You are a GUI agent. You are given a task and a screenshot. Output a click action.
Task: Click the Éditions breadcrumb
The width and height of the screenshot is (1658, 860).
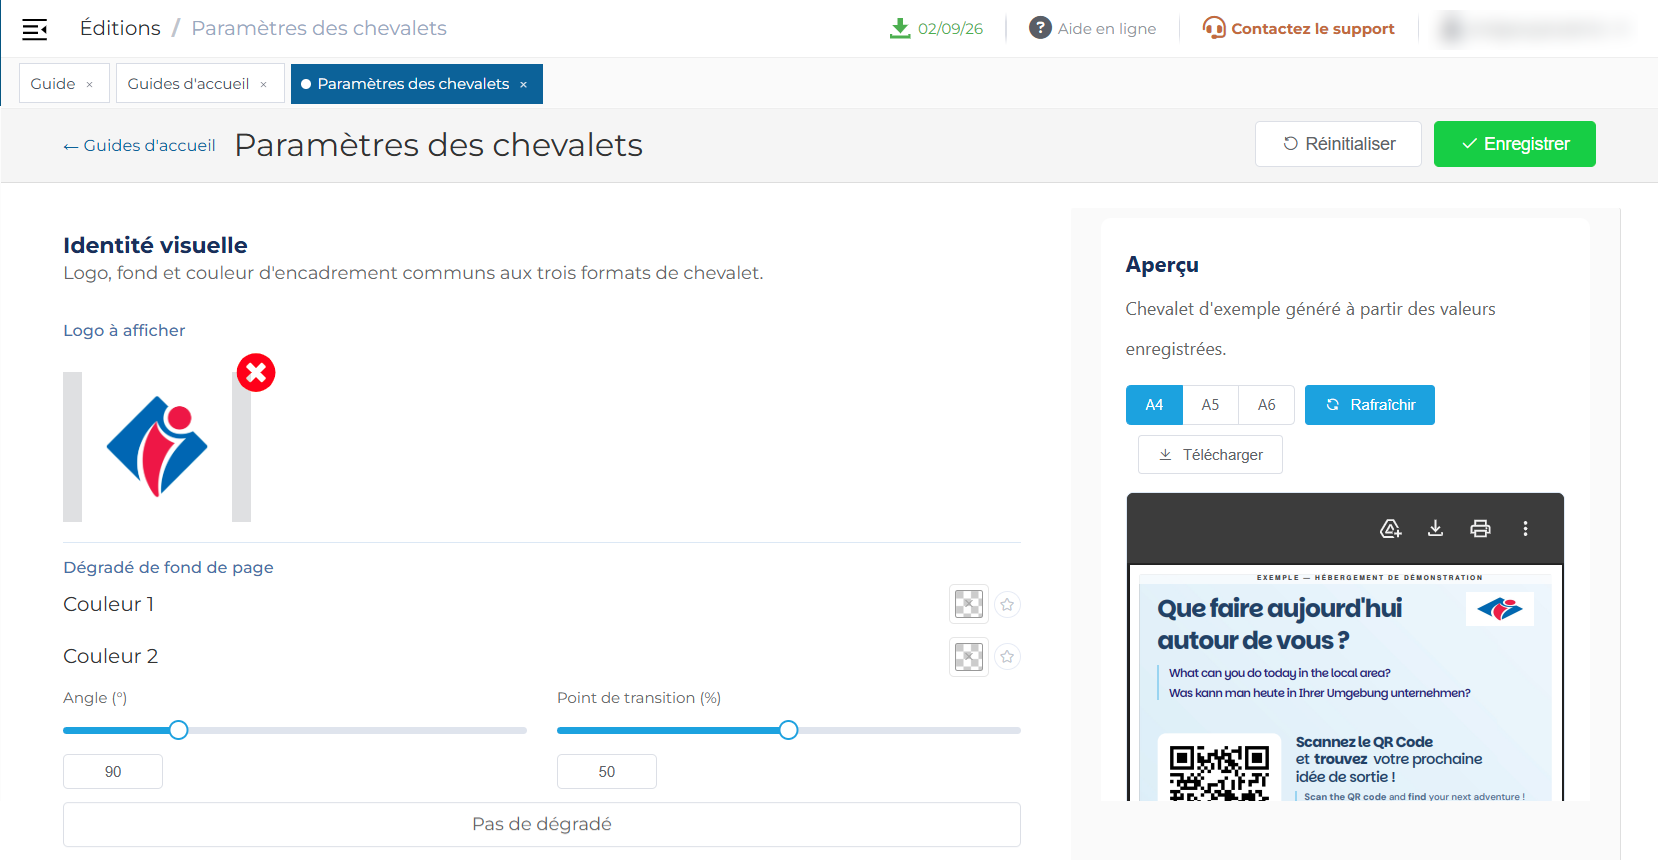pyautogui.click(x=120, y=28)
